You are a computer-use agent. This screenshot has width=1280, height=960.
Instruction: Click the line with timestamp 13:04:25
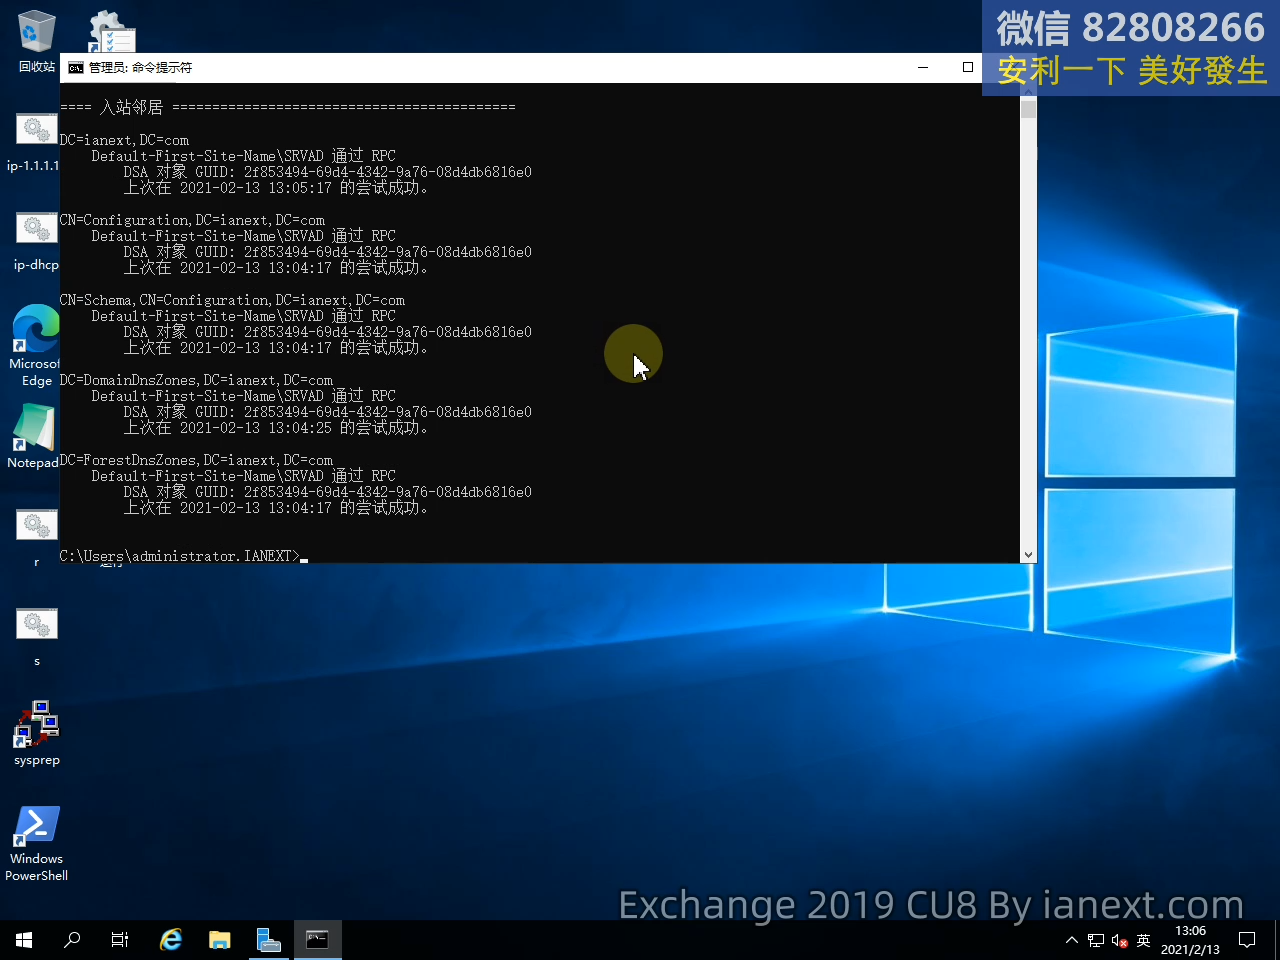click(x=276, y=428)
